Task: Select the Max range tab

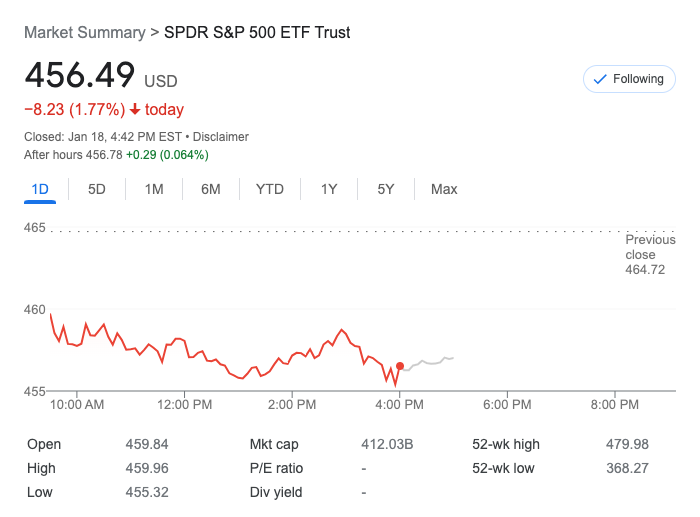Action: pyautogui.click(x=444, y=189)
